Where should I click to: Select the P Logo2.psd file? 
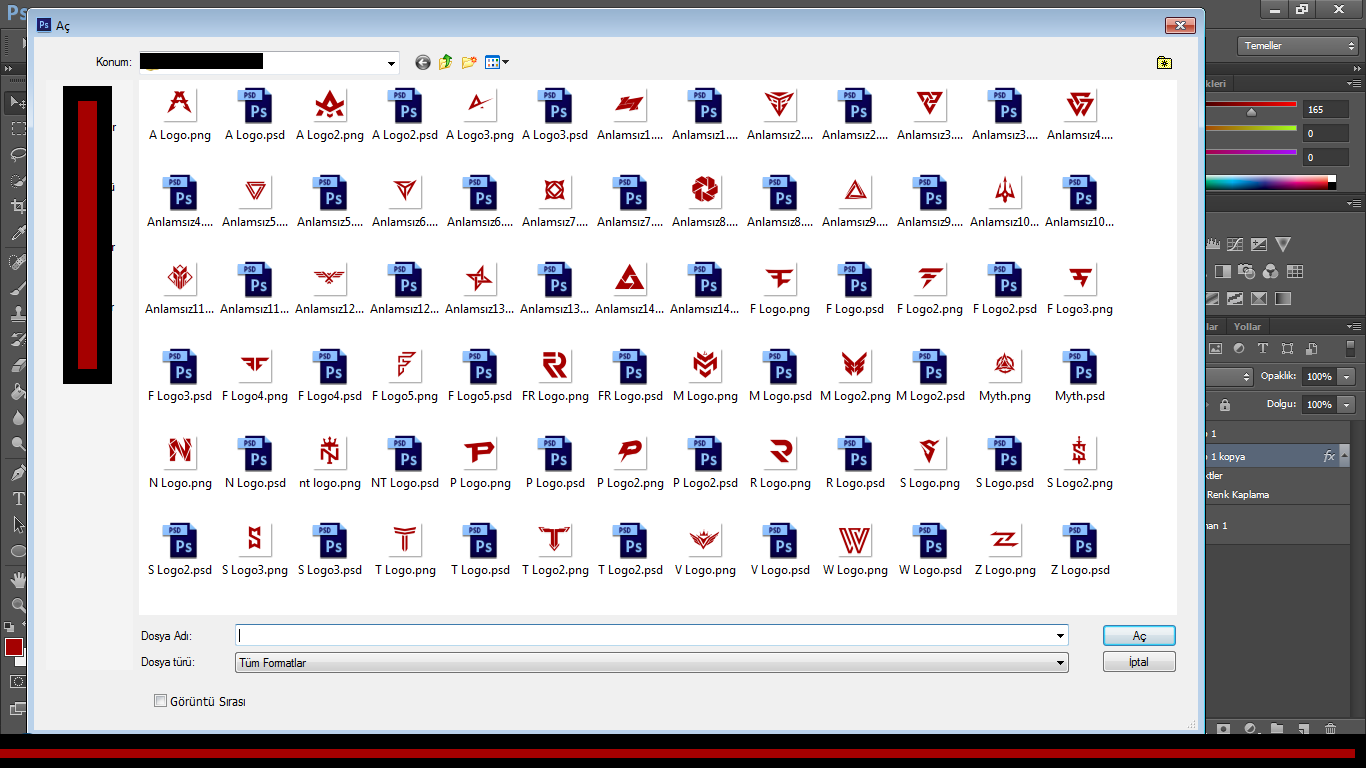click(705, 464)
